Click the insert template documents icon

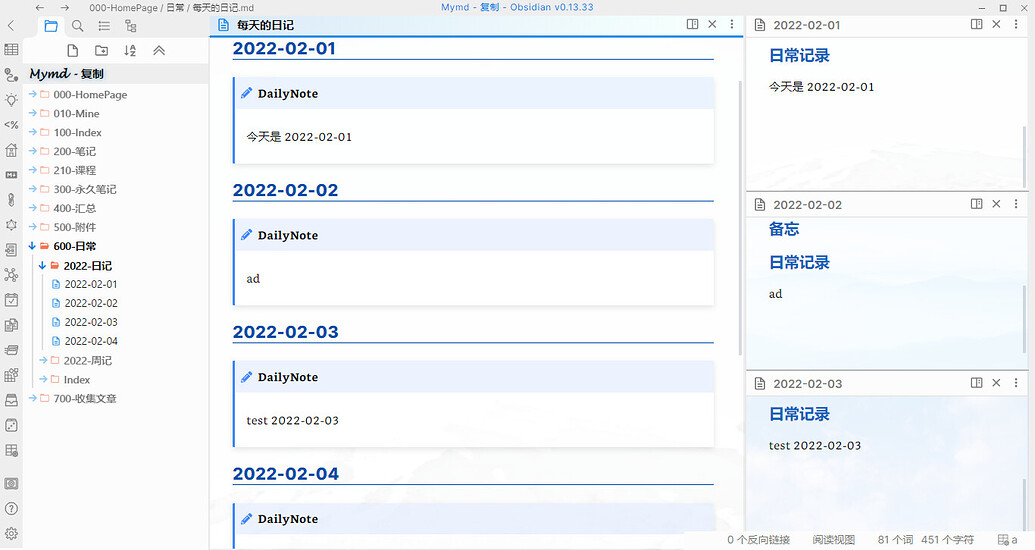click(11, 325)
